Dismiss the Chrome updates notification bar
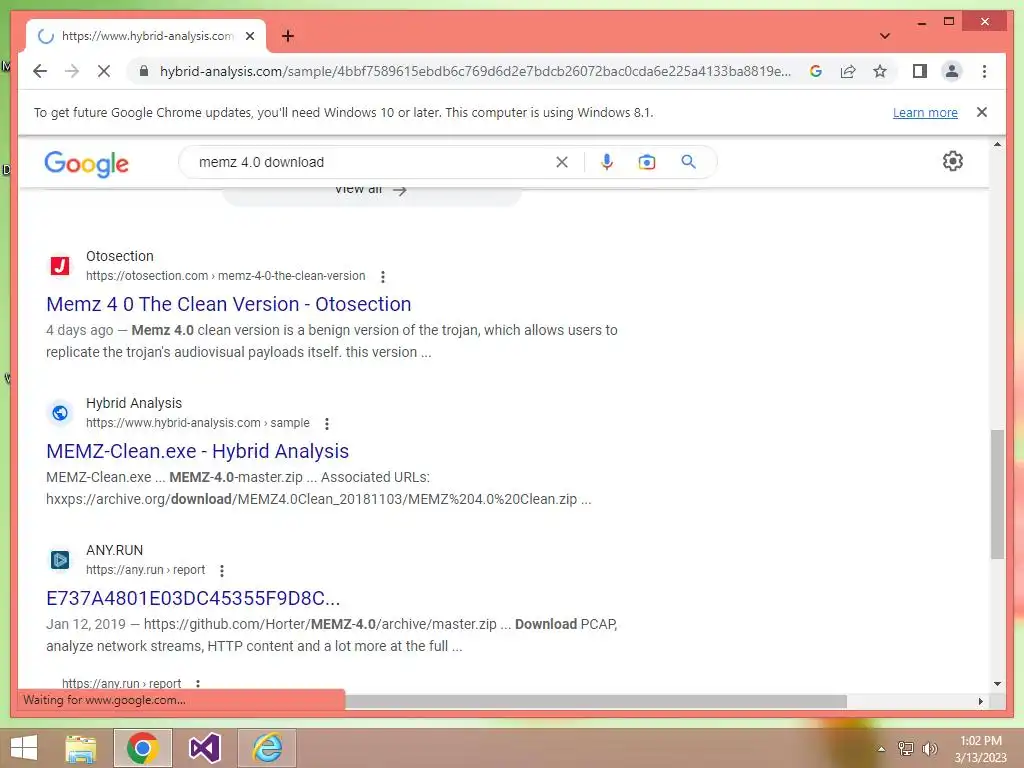The width and height of the screenshot is (1024, 768). pos(982,112)
